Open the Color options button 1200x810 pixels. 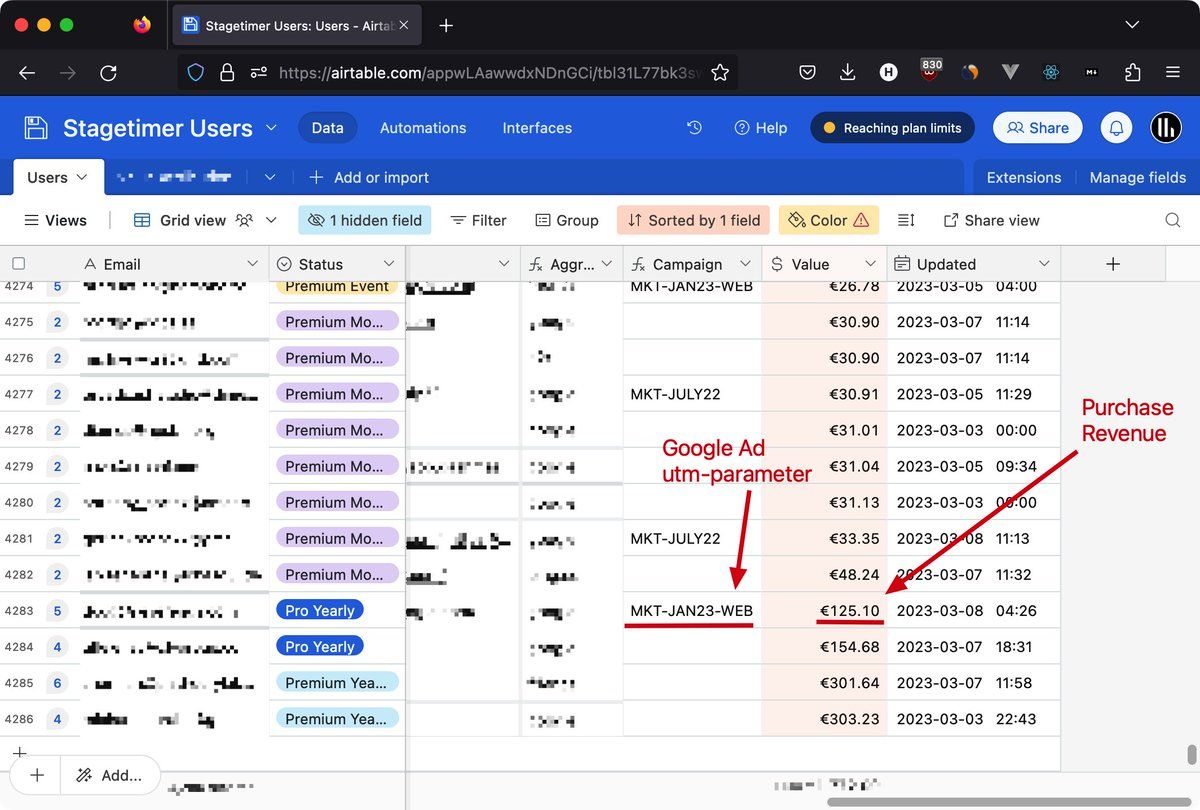click(x=828, y=220)
